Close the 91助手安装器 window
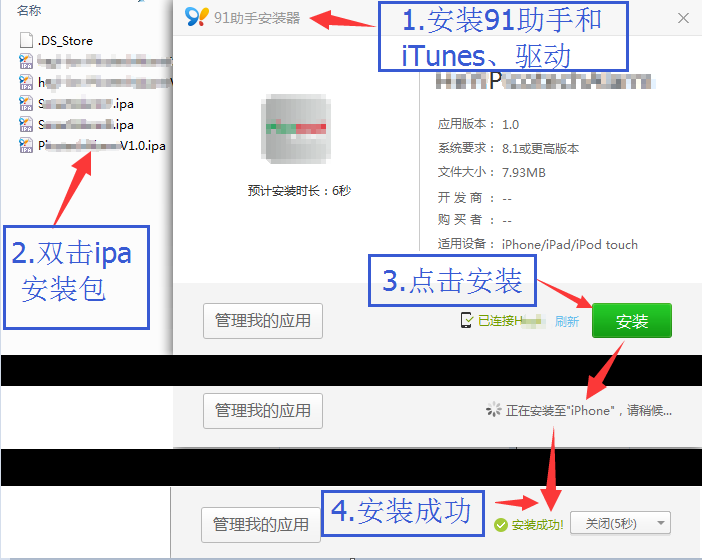The width and height of the screenshot is (702, 560). [683, 18]
